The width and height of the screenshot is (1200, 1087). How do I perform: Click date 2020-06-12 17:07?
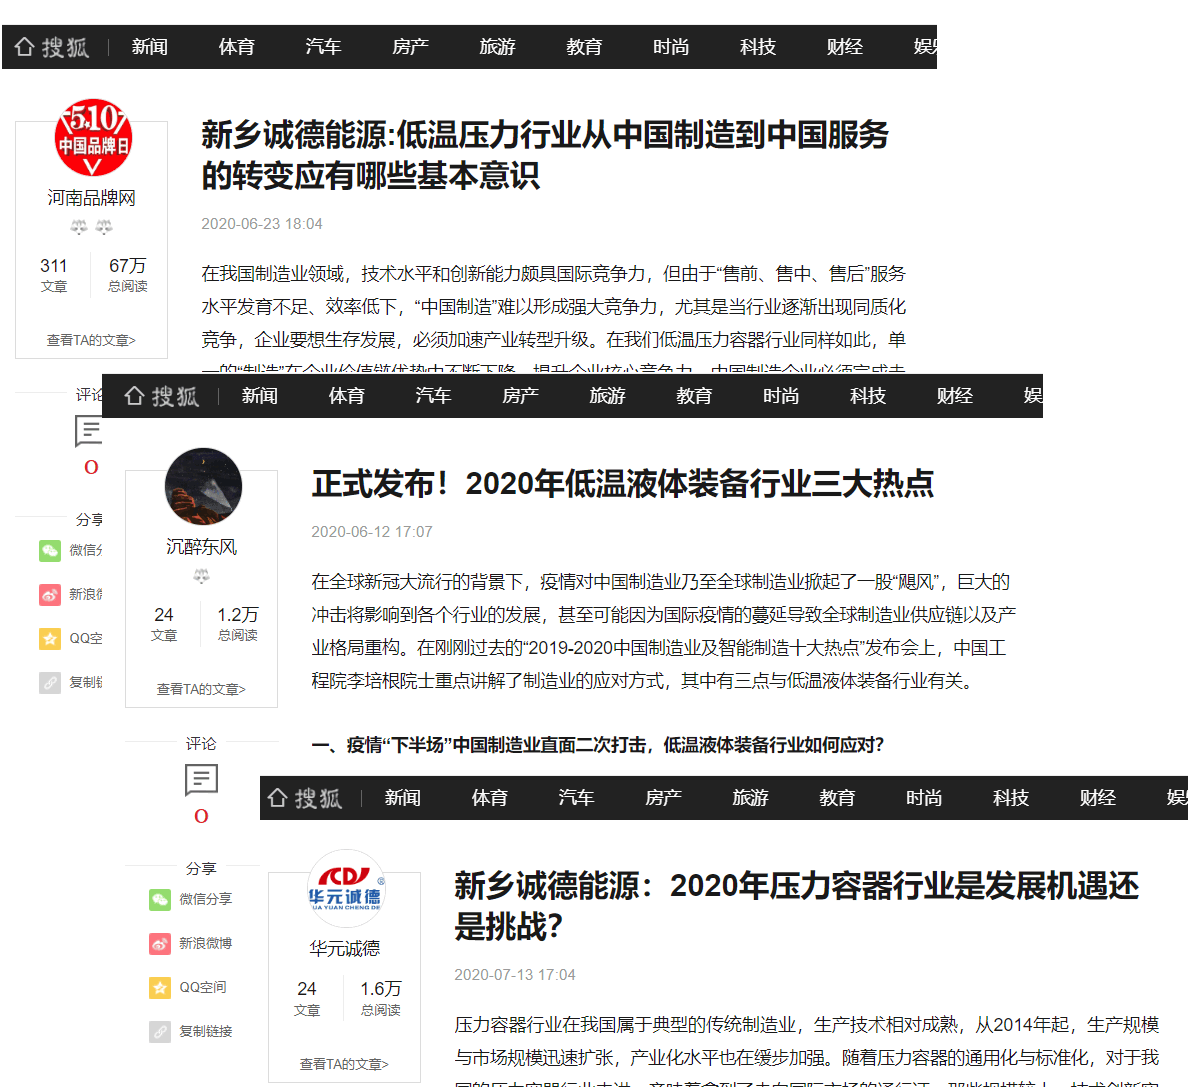tap(372, 532)
